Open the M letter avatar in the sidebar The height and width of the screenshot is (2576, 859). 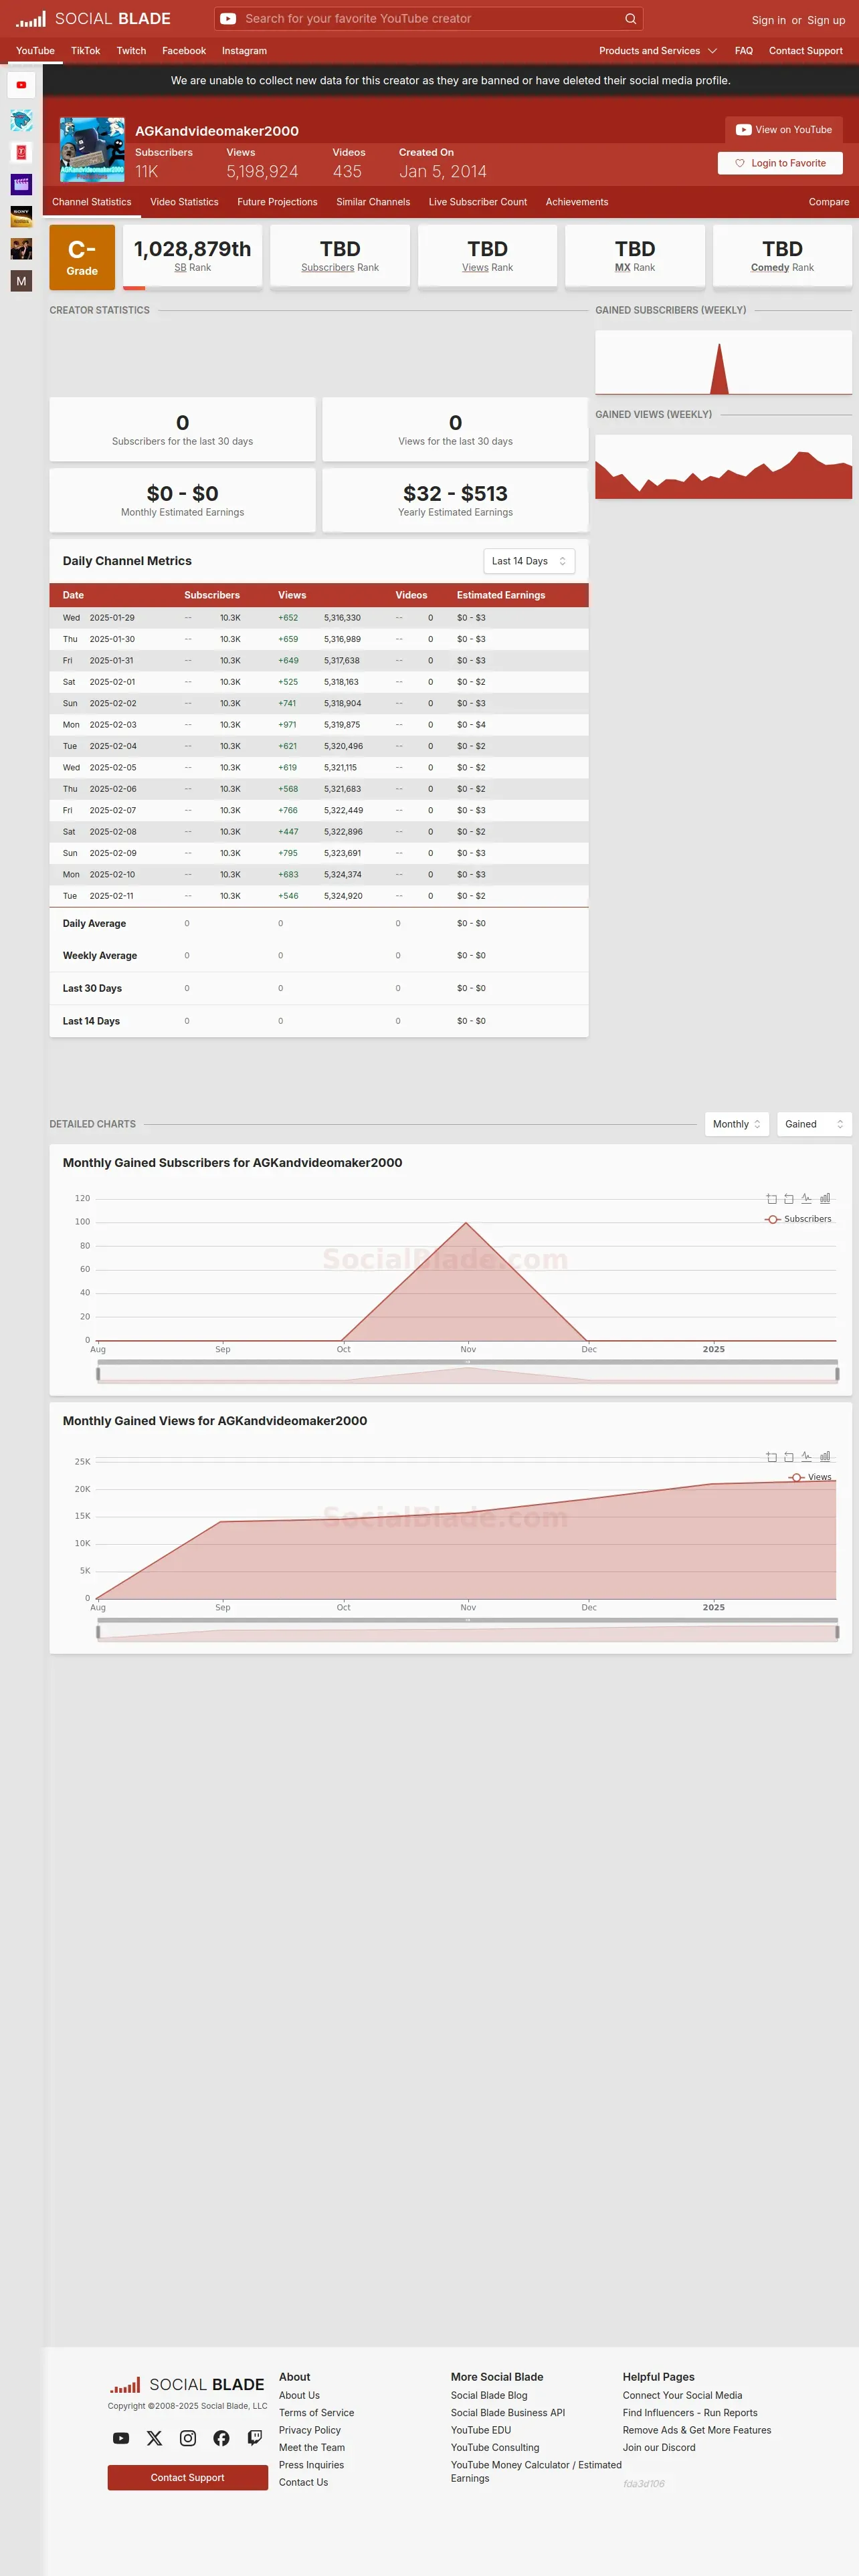click(x=21, y=281)
